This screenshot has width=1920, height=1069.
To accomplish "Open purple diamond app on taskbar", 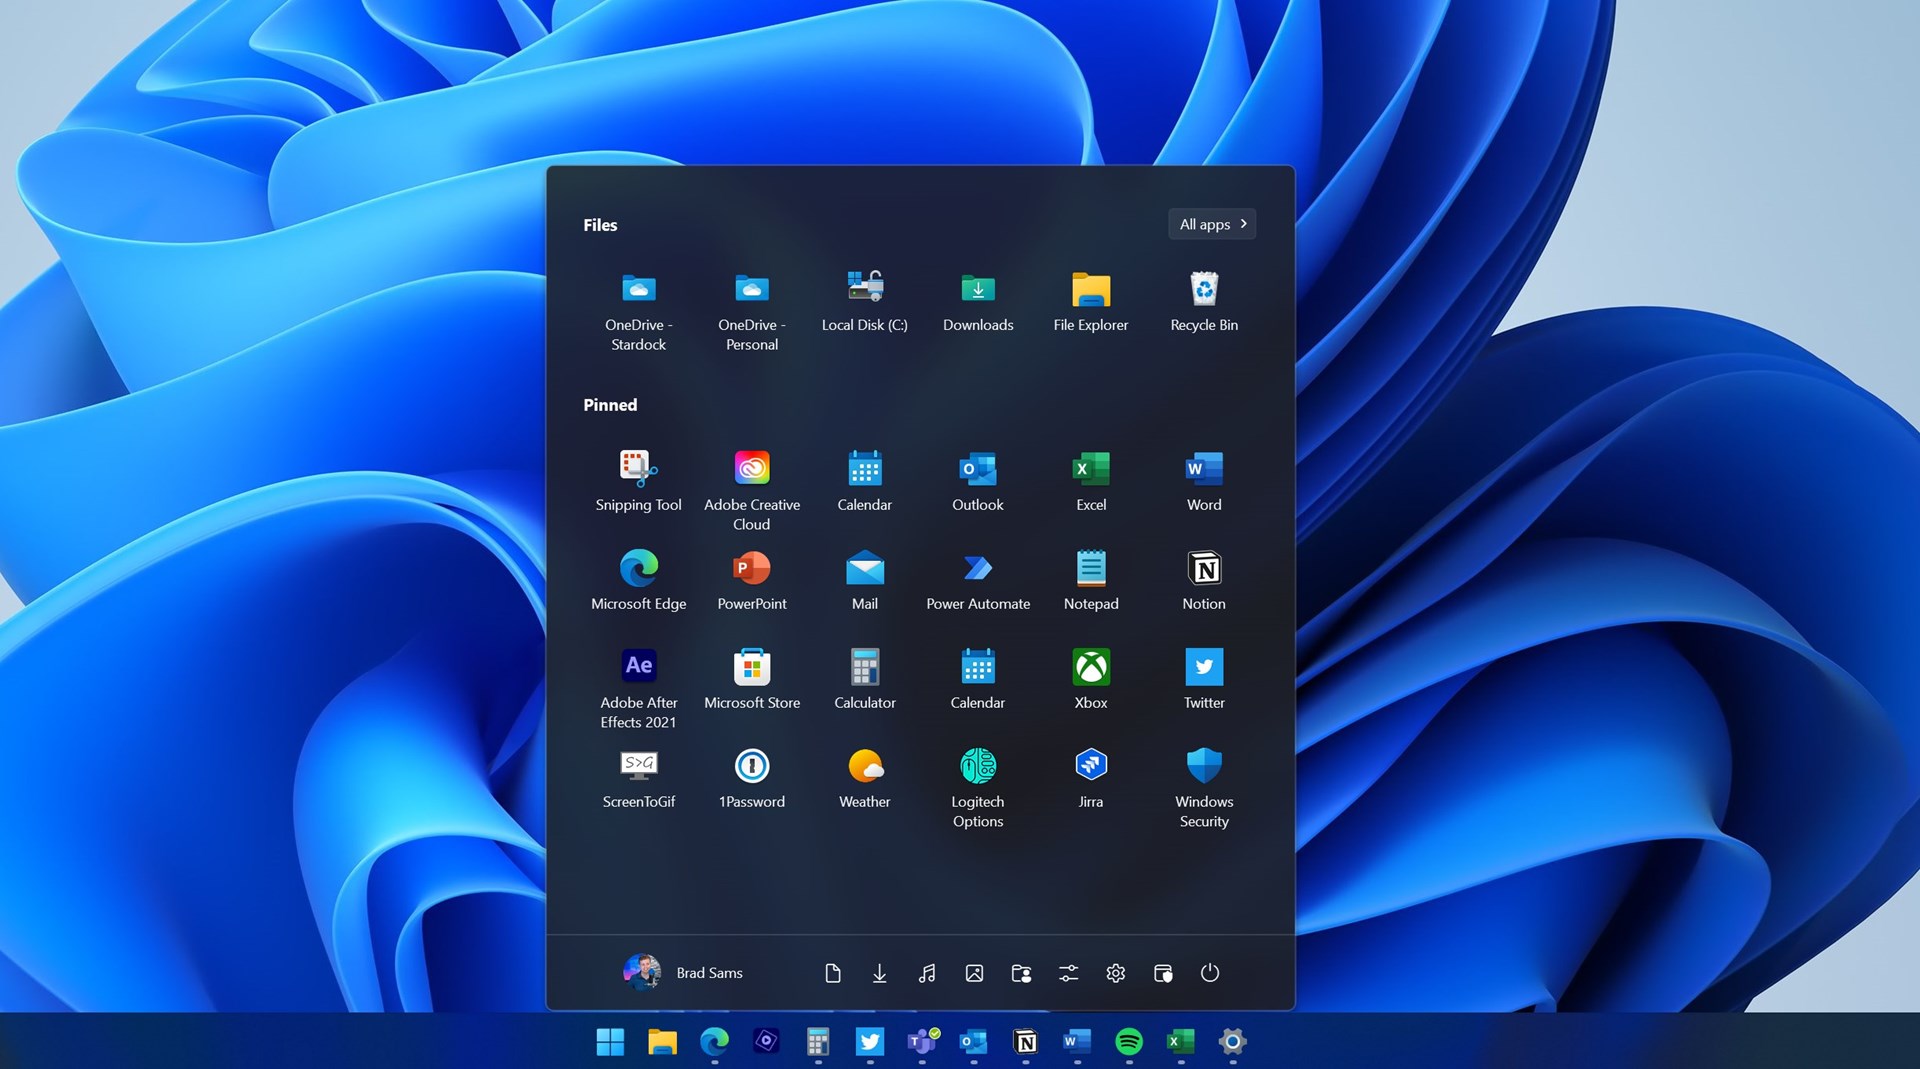I will (x=766, y=1042).
